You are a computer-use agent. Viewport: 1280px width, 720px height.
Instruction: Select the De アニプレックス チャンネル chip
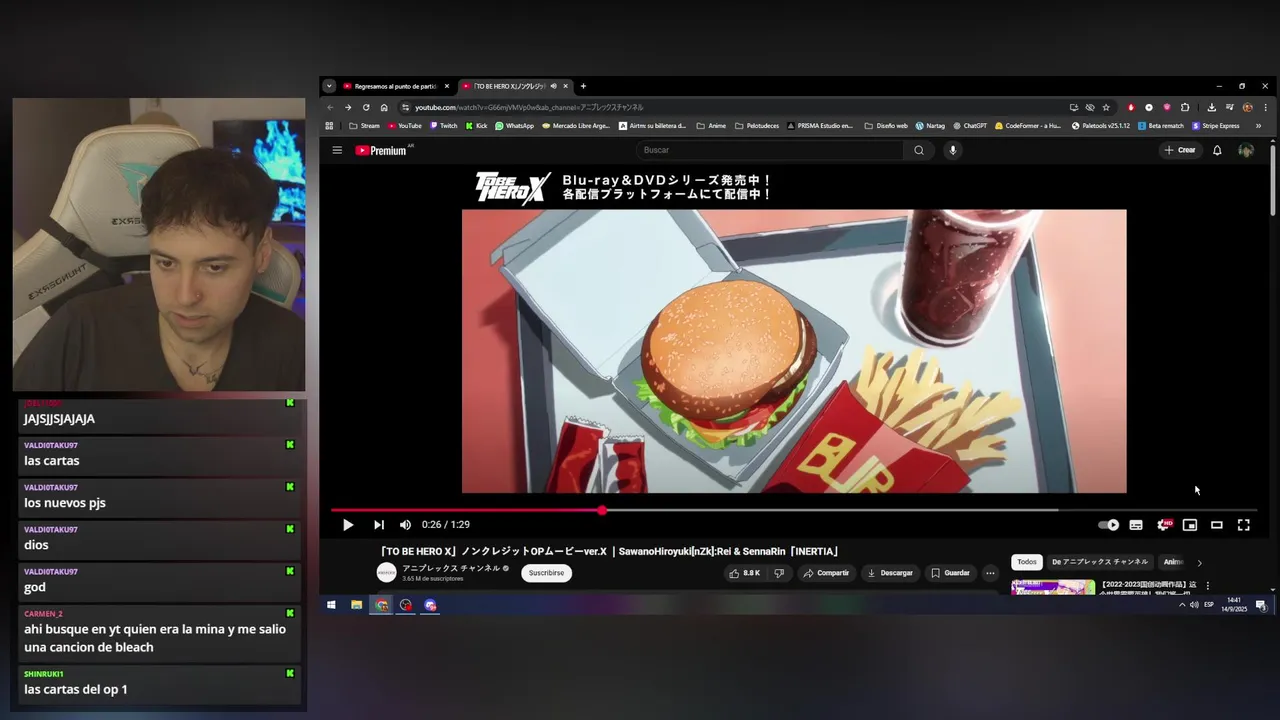(1100, 562)
